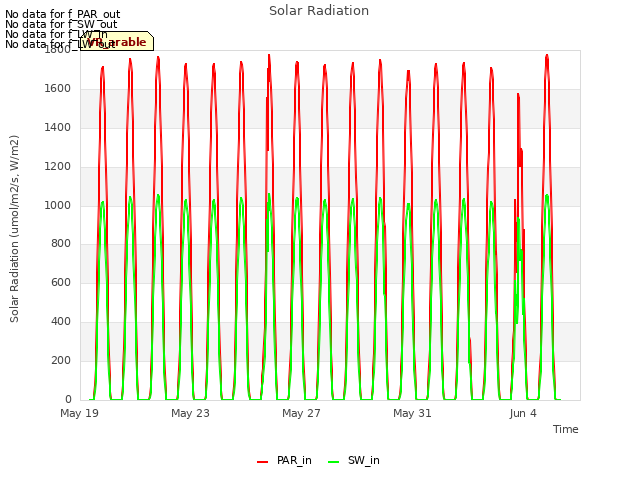The height and width of the screenshot is (480, 640).
Task: Click the 'No data for f_SW_out' message
Action: pos(61,24)
